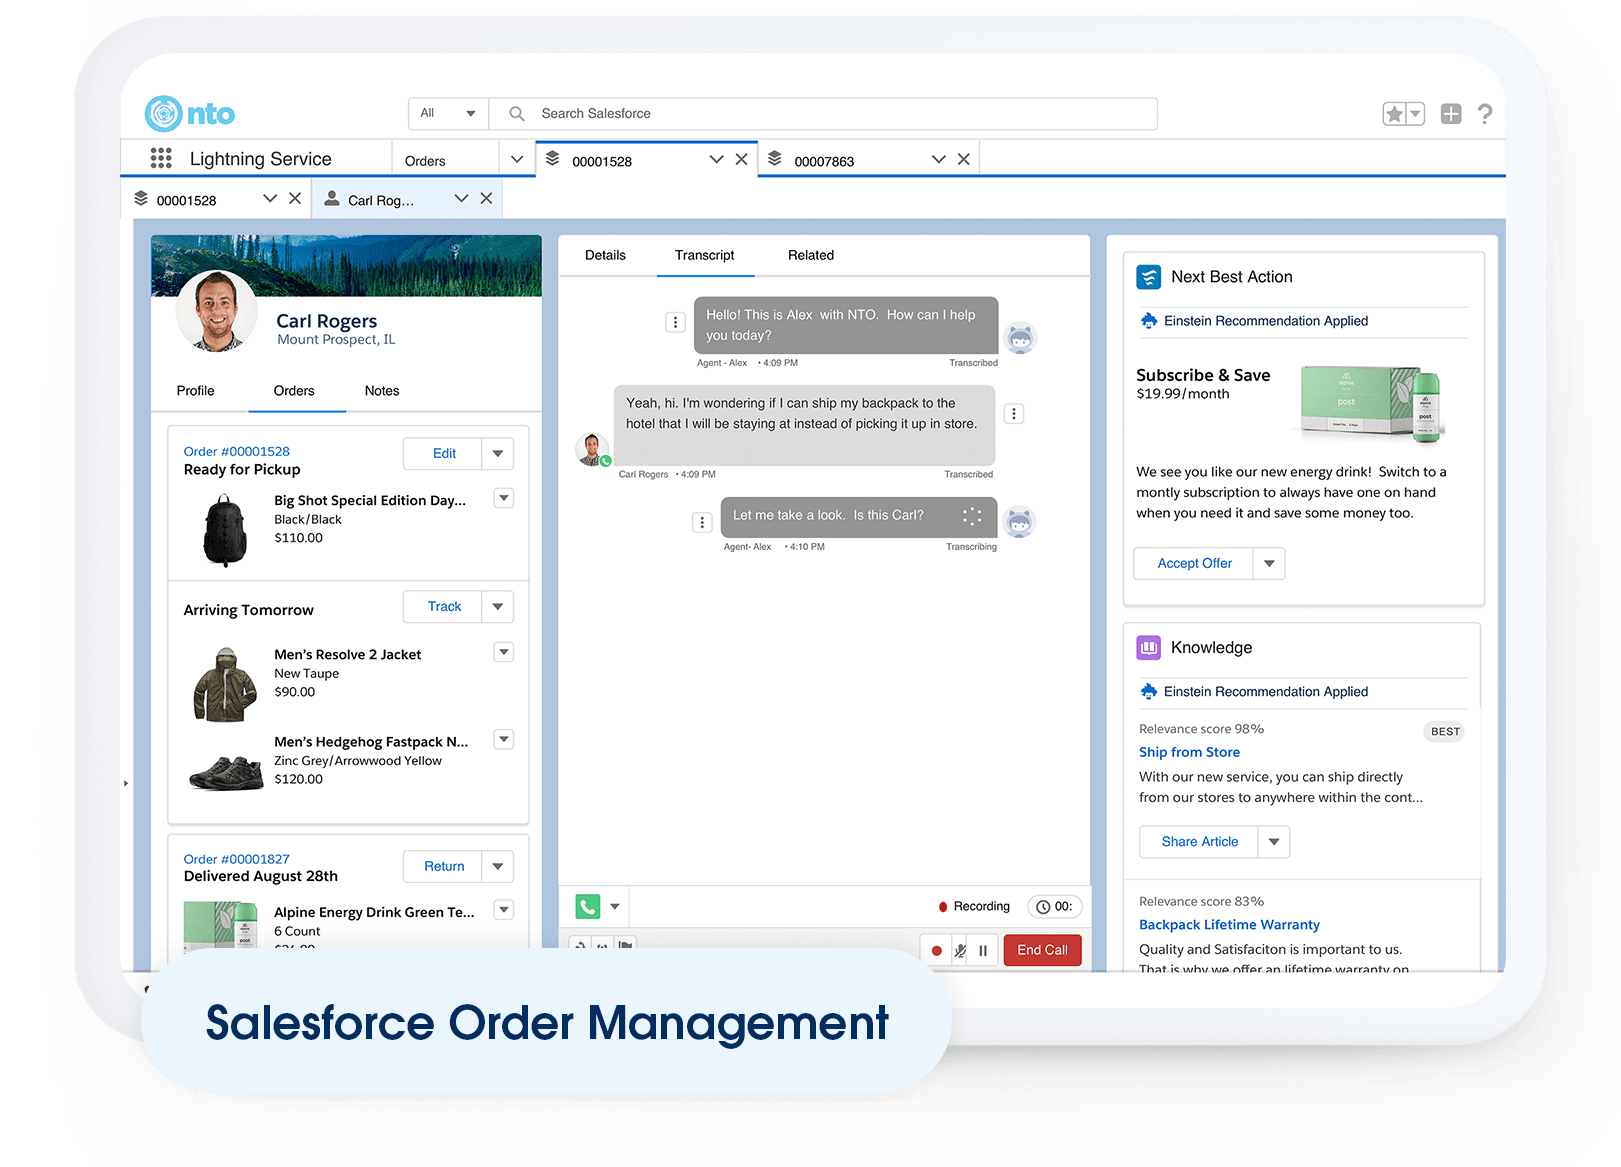
Task: Open the Notes tab
Action: tap(382, 391)
